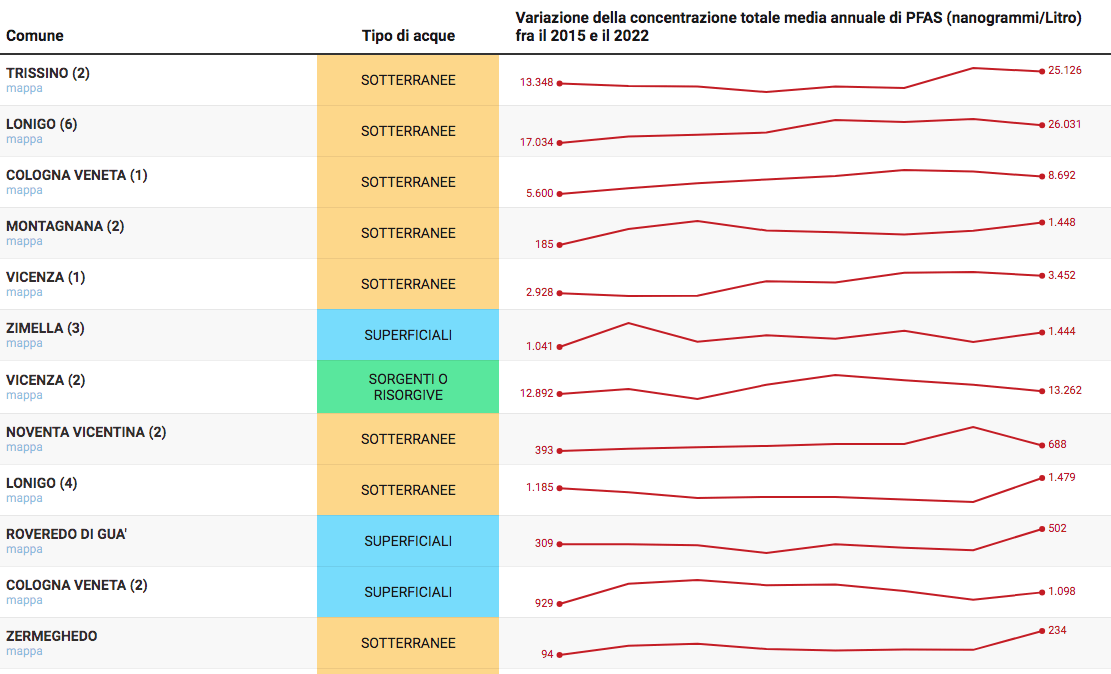Image resolution: width=1111 pixels, height=674 pixels.
Task: Click mappa link beneath NOVENTA VICENTINA (2)
Action: point(24,447)
